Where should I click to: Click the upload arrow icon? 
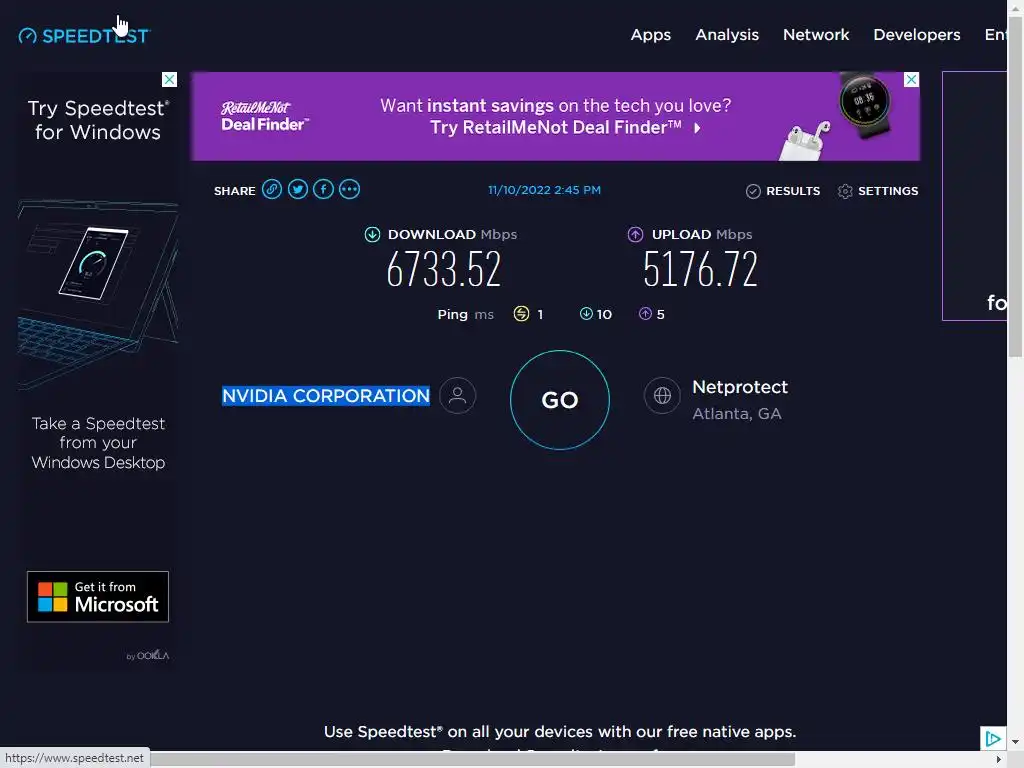635,234
